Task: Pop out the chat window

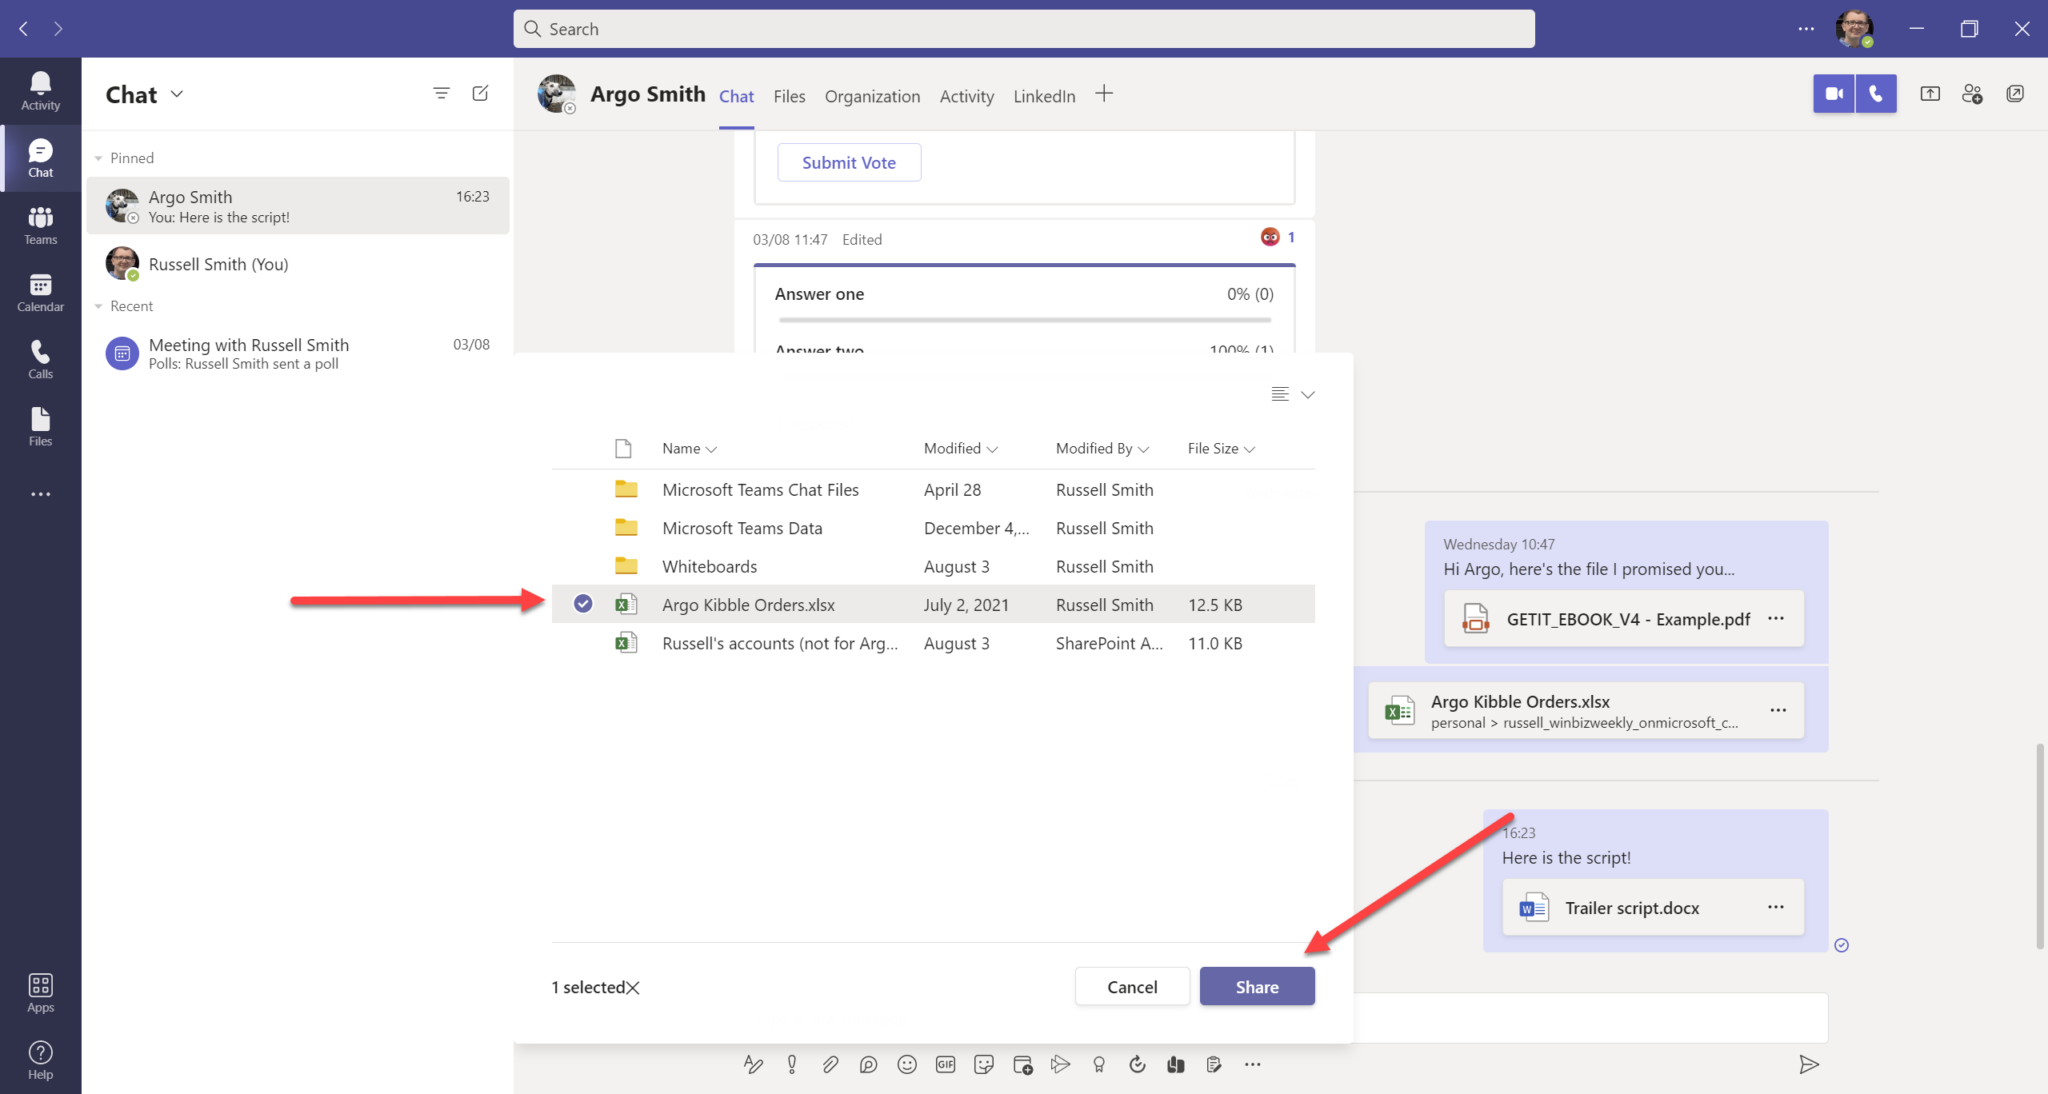Action: click(x=2015, y=94)
